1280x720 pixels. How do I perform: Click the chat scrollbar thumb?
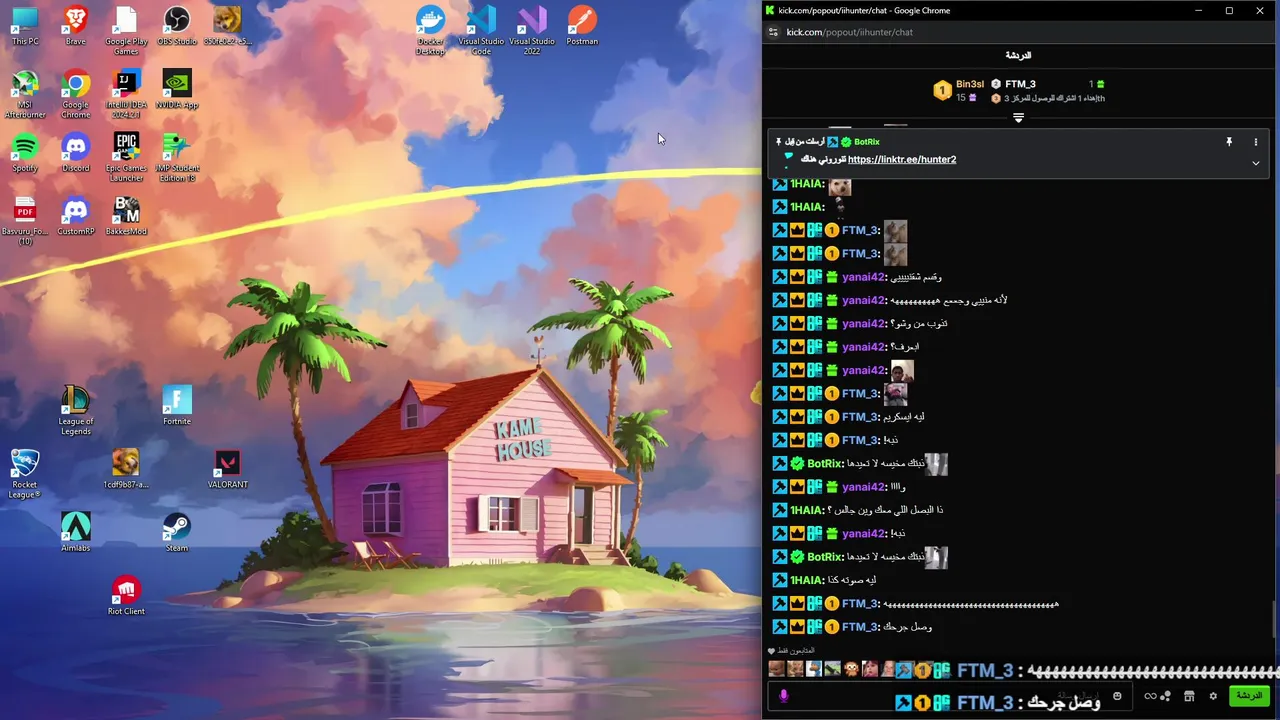1274,619
